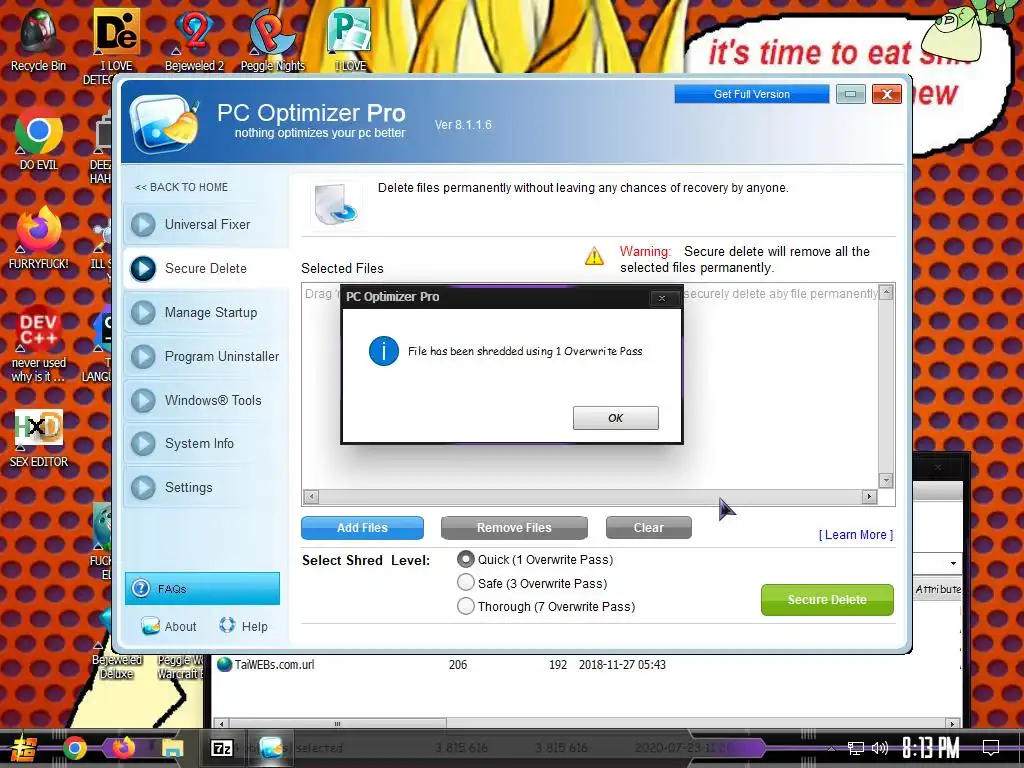Viewport: 1024px width, 768px height.
Task: Click the volume icon in system tray
Action: (880, 748)
